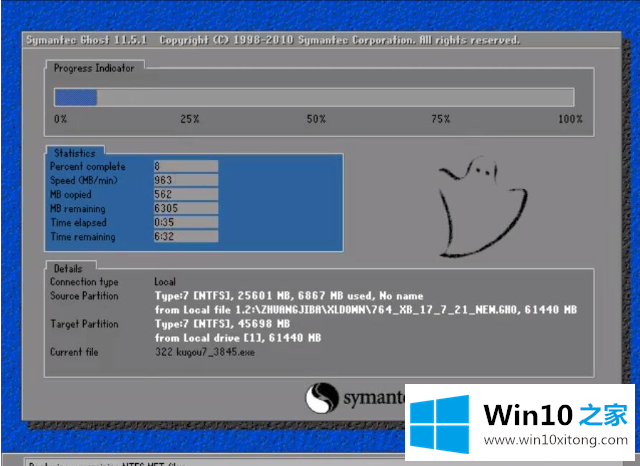Click the MB copied label
Image resolution: width=640 pixels, height=466 pixels.
point(71,195)
